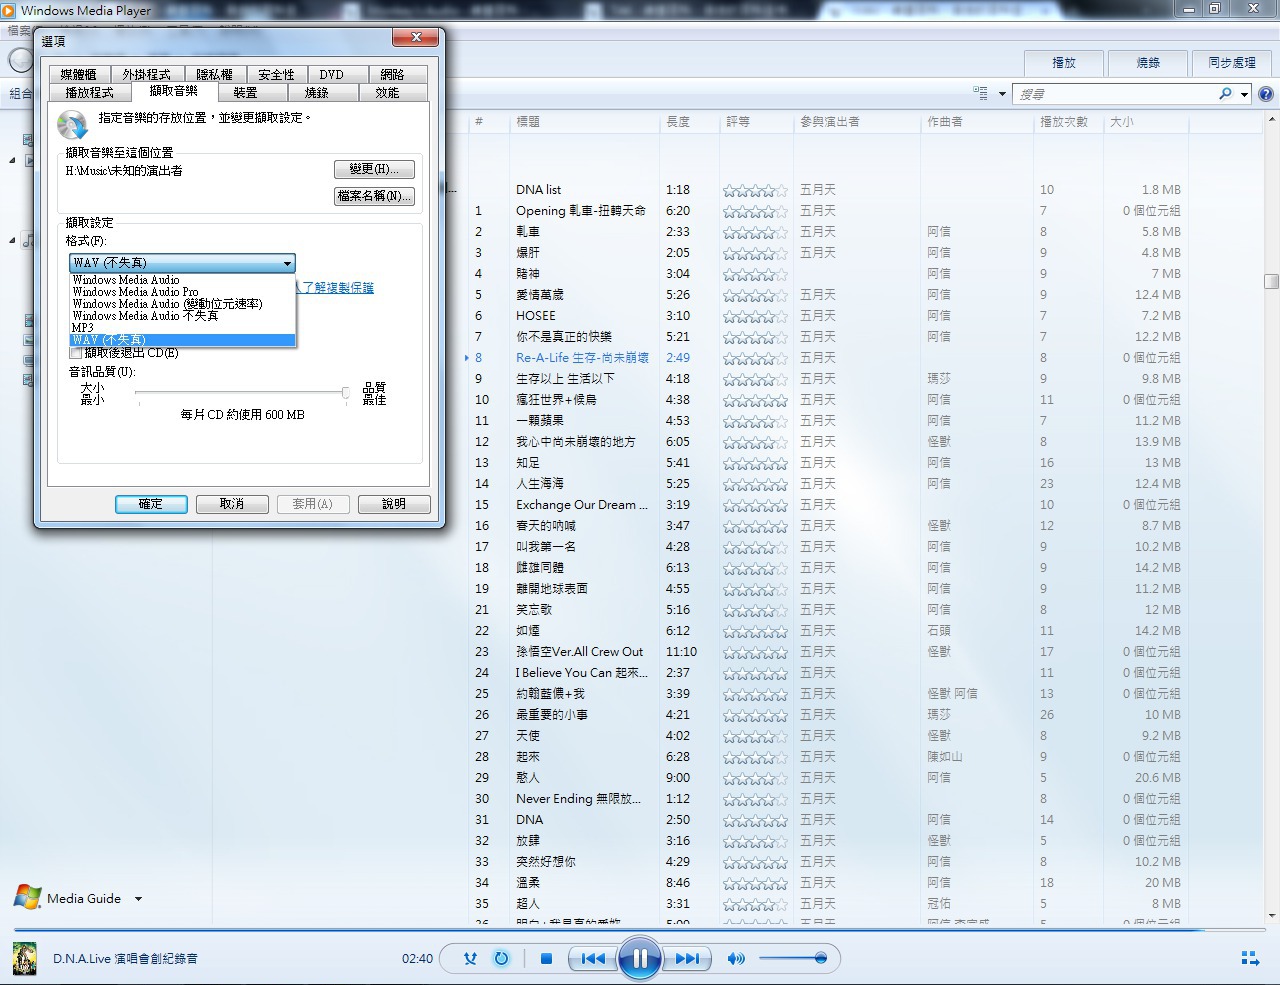Viewport: 1280px width, 985px height.
Task: Switch to the 安全性 tab
Action: (276, 74)
